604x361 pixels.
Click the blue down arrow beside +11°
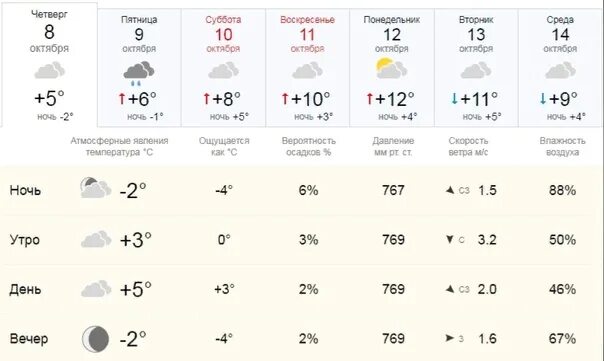455,99
